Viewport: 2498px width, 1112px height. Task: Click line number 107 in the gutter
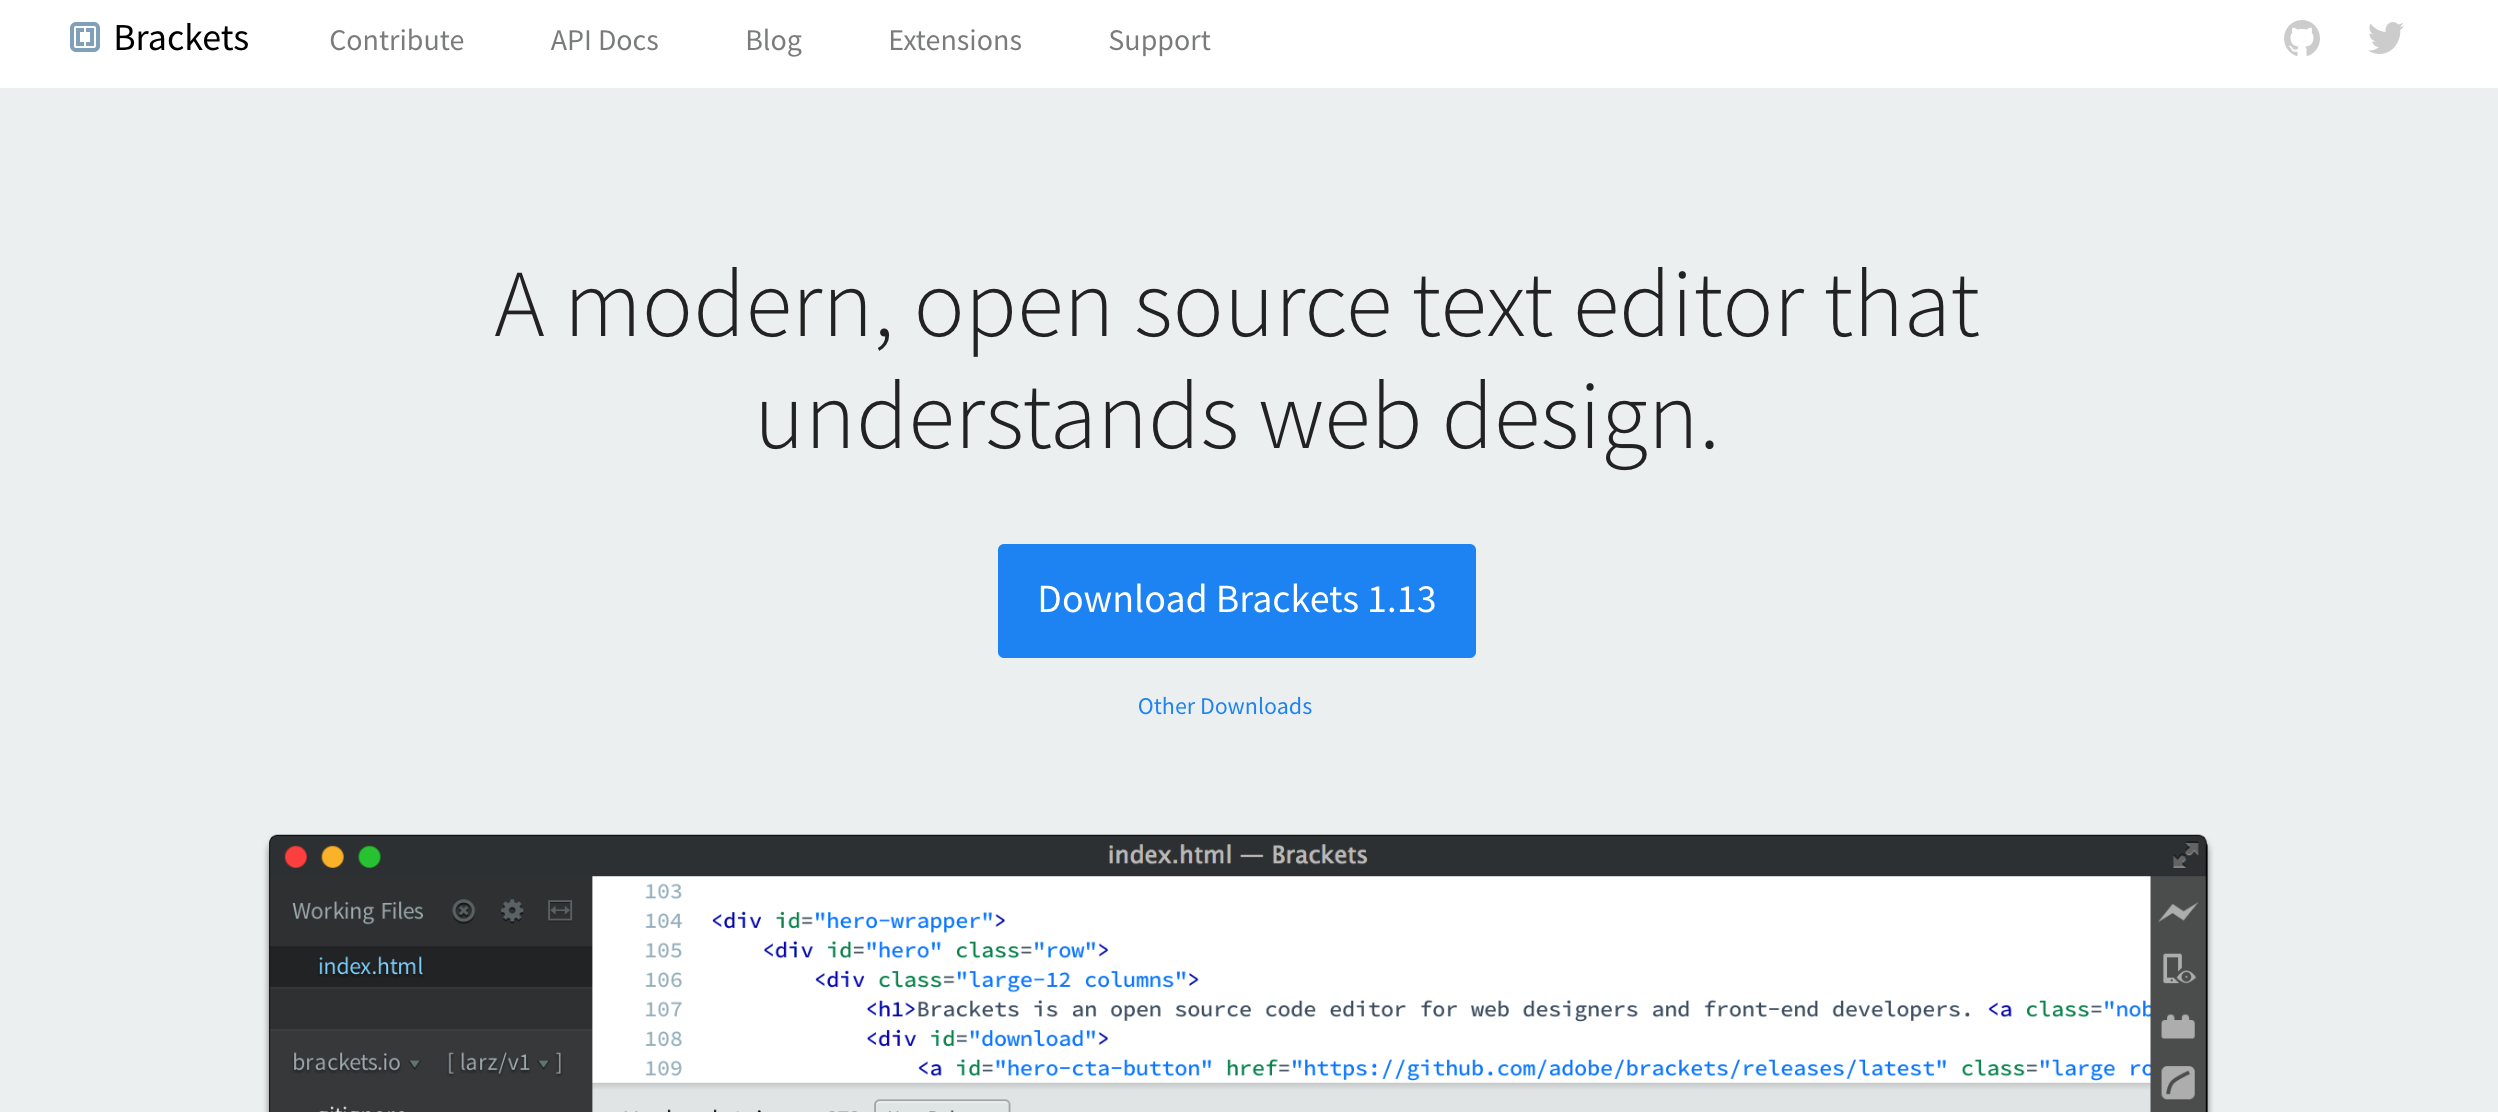coord(663,1009)
